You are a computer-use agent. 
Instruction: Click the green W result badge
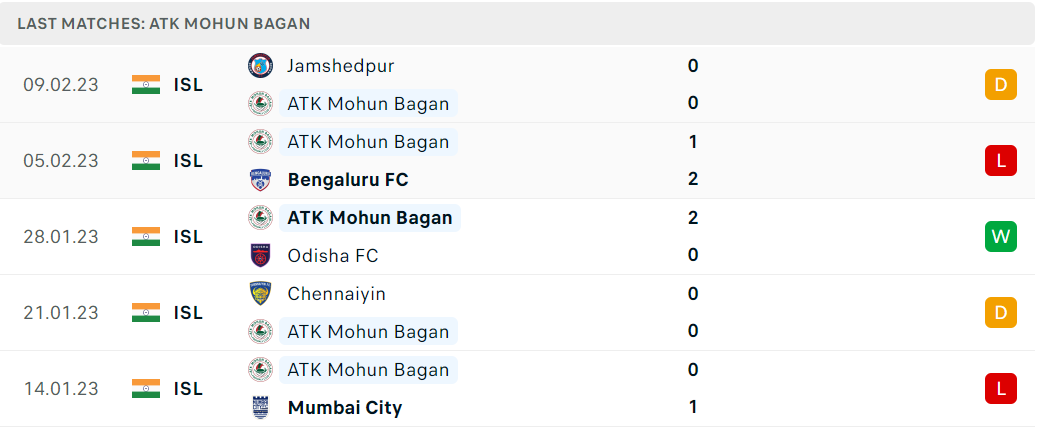pyautogui.click(x=1001, y=237)
